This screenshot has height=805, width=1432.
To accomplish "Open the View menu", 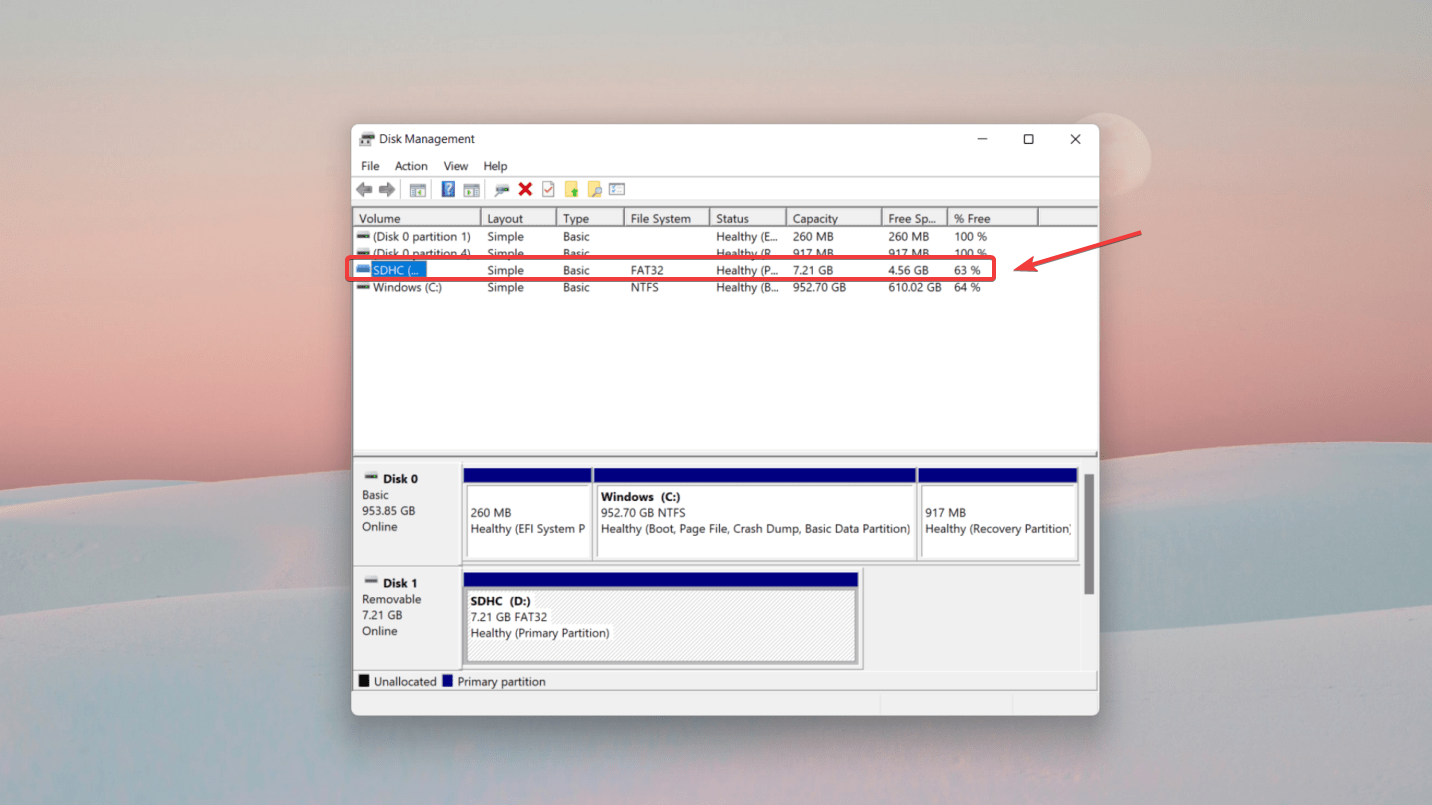I will 456,166.
